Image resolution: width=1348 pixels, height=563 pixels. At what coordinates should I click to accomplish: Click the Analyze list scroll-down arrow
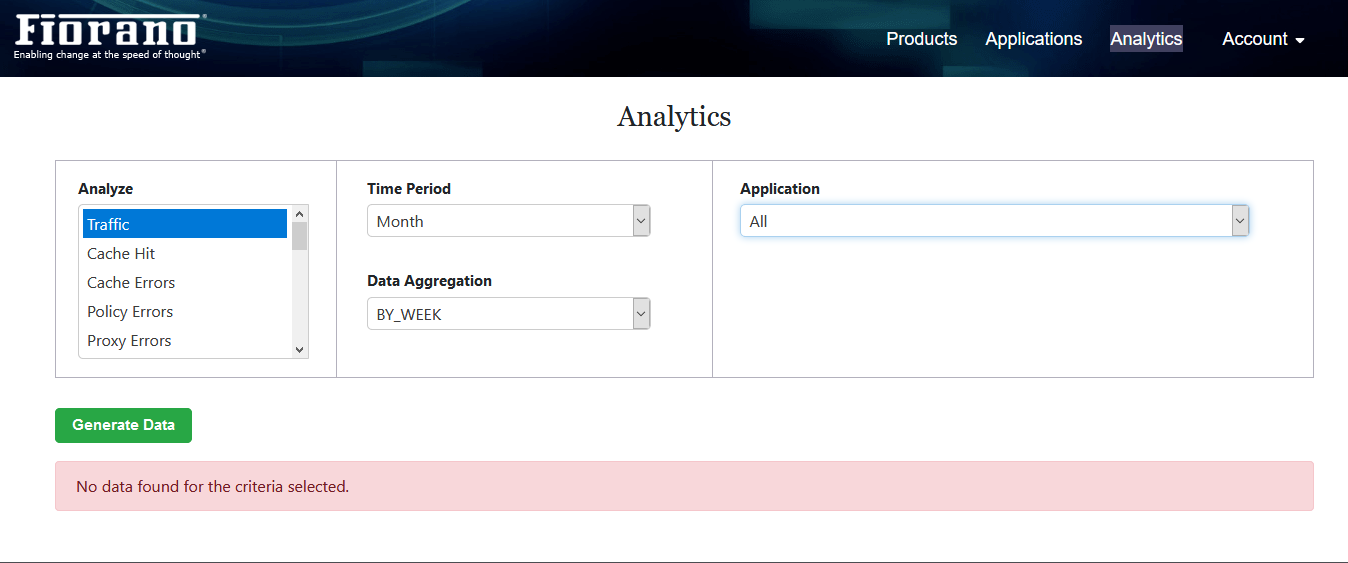pos(299,349)
